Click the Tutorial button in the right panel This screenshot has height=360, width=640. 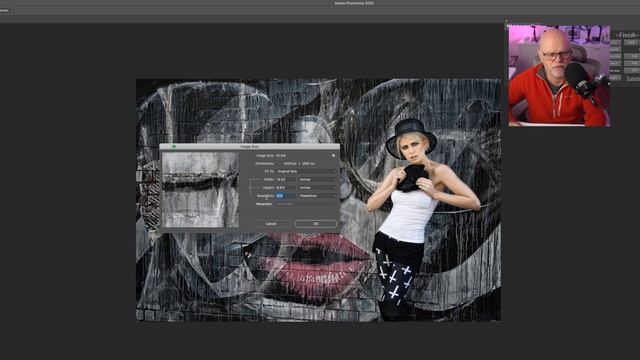(633, 78)
